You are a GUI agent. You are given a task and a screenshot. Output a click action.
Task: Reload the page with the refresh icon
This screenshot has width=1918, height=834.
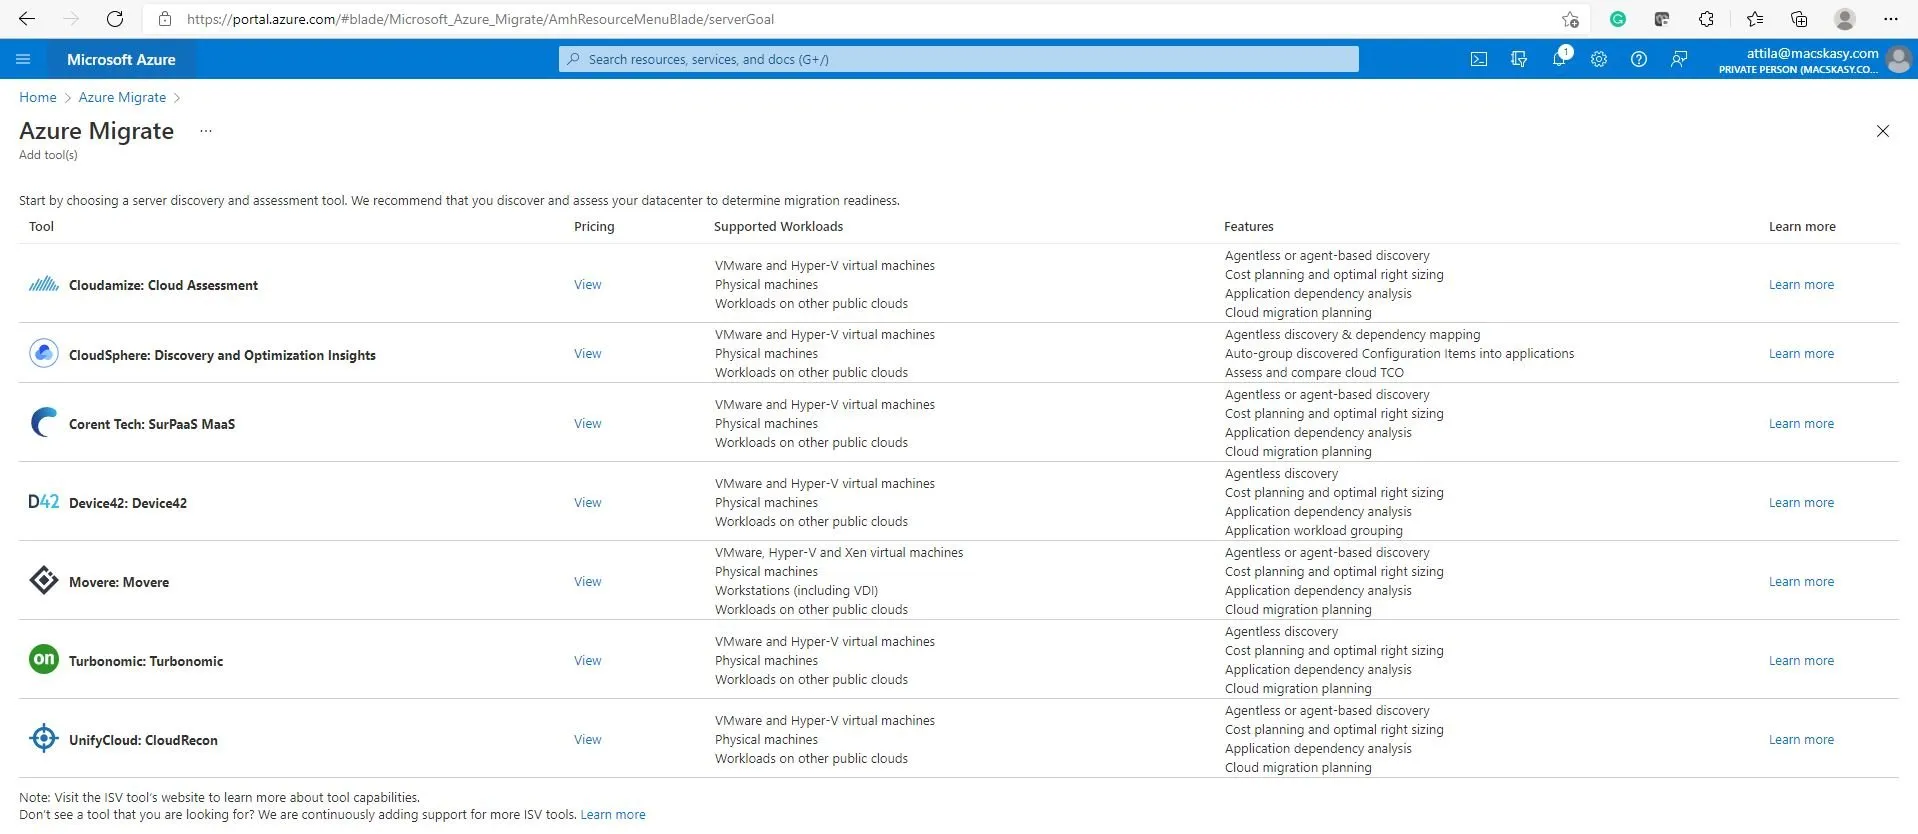click(x=115, y=19)
